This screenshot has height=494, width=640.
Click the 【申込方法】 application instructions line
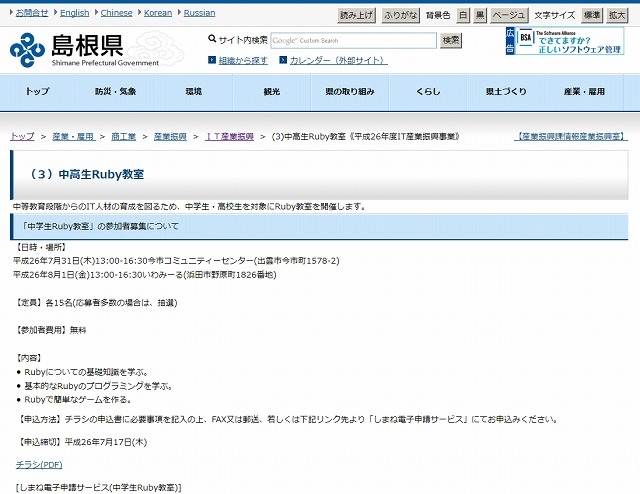(288, 420)
